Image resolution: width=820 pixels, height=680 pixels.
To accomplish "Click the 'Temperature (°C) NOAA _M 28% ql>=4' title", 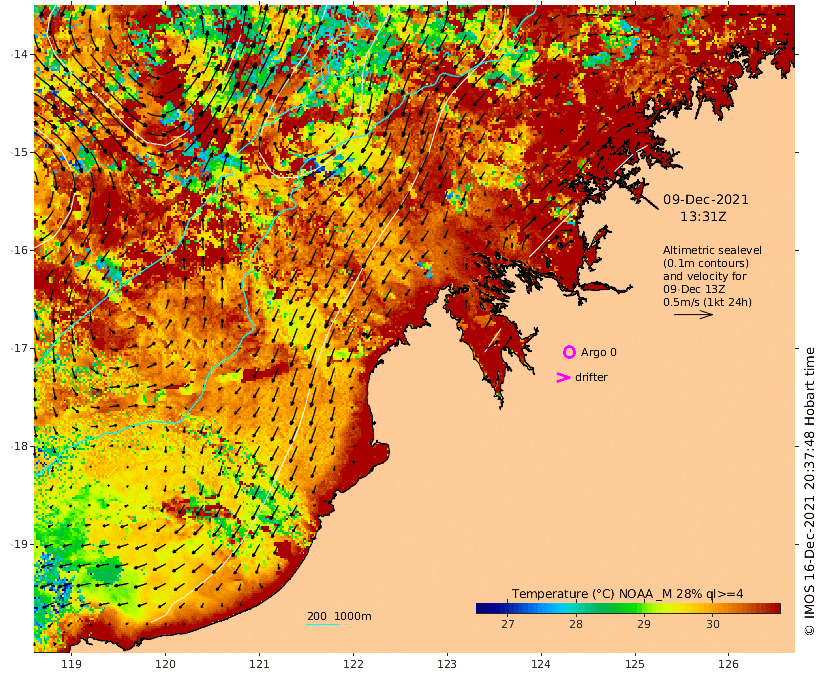I will coord(628,594).
